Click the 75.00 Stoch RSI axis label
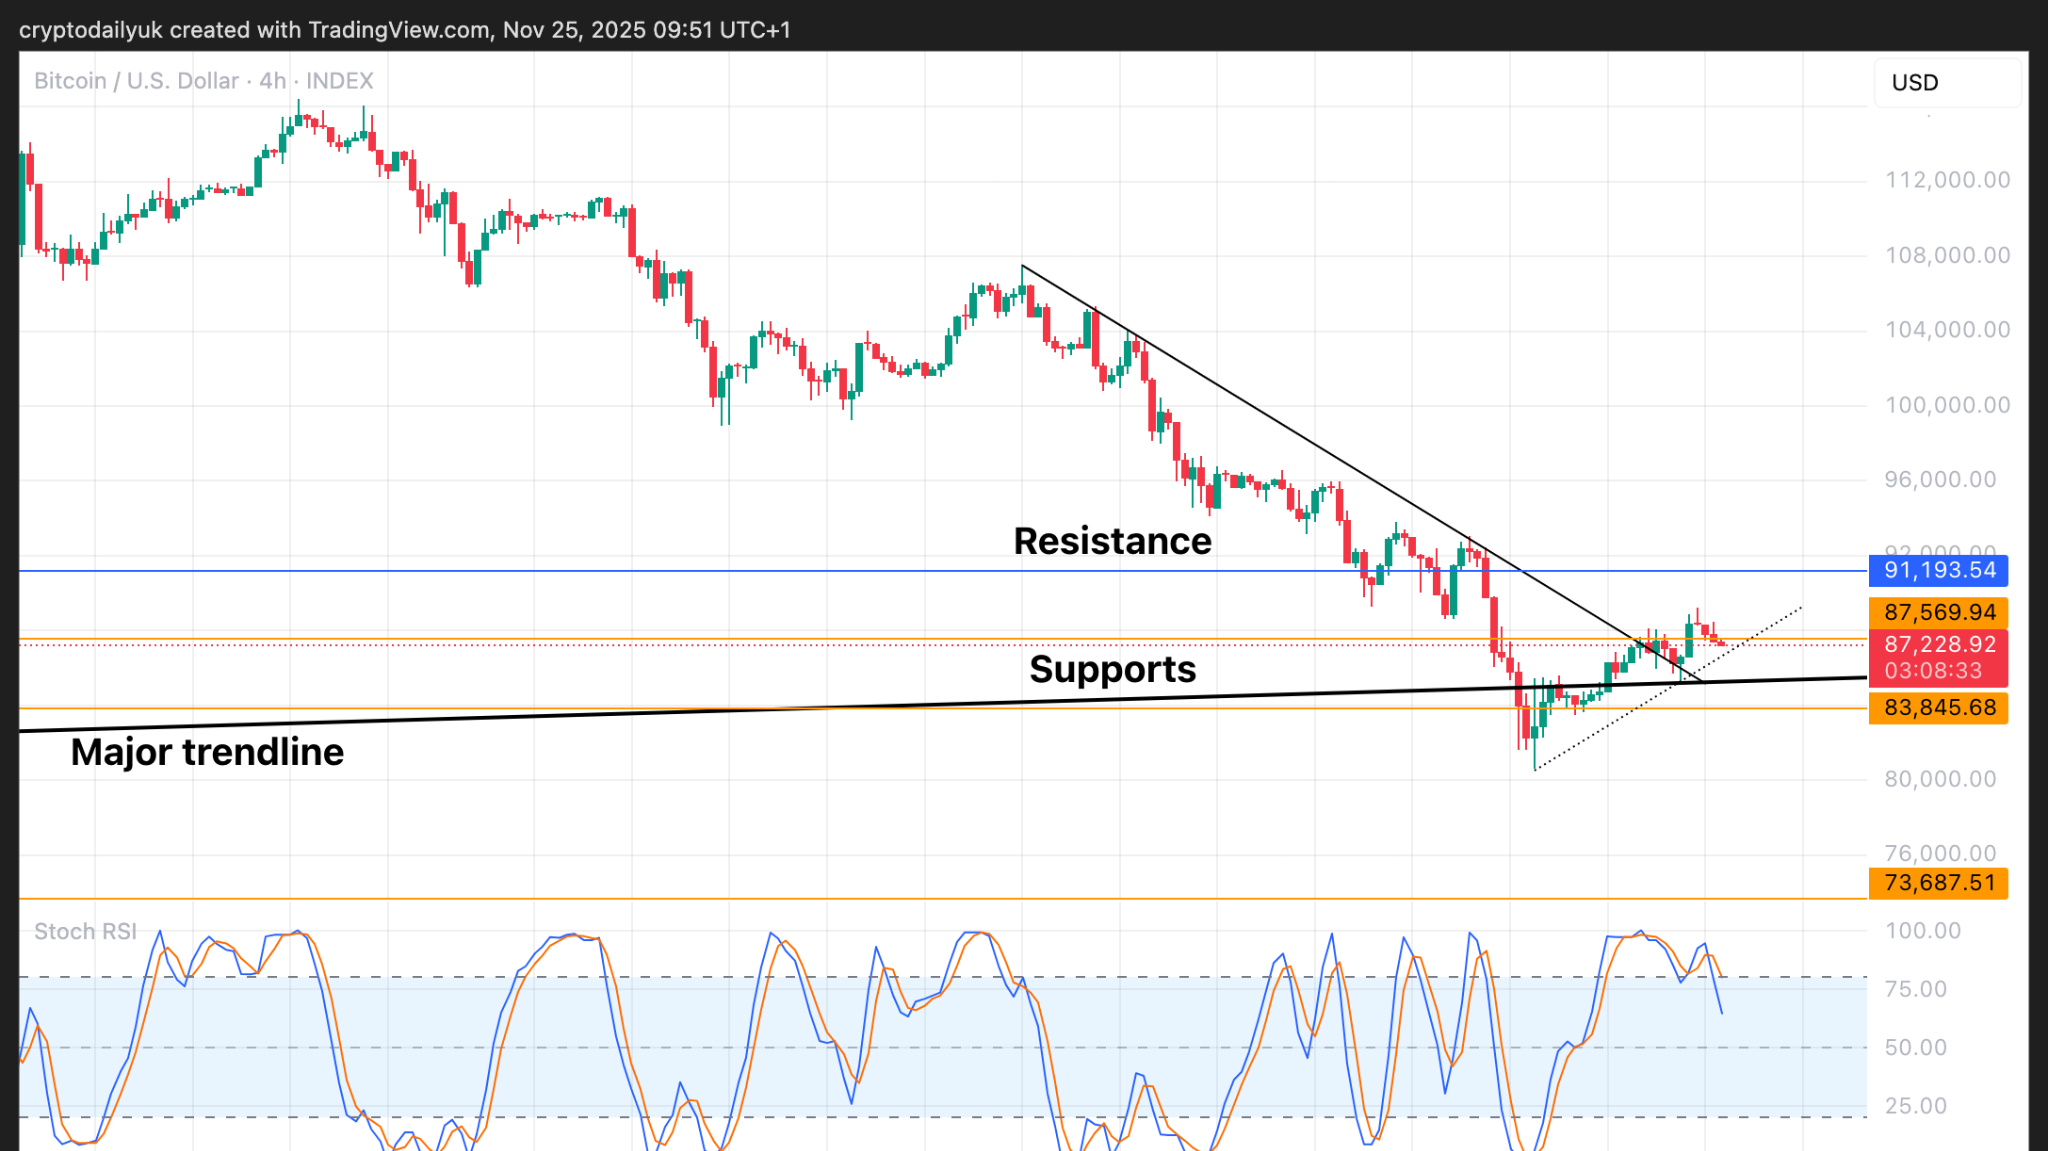This screenshot has width=2048, height=1151. pyautogui.click(x=1915, y=989)
